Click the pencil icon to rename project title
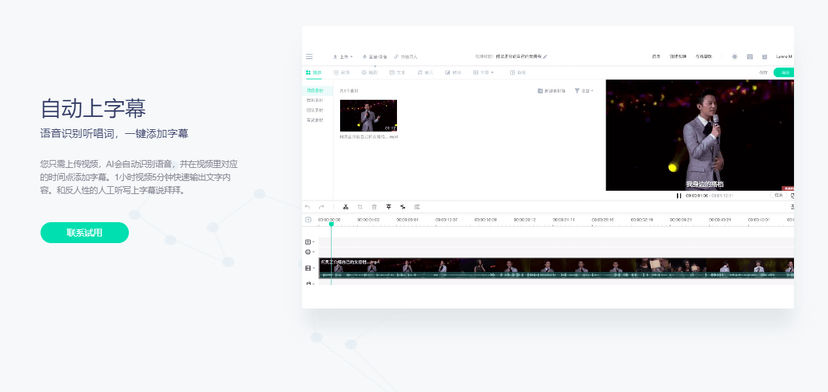The height and width of the screenshot is (392, 828). tap(545, 57)
